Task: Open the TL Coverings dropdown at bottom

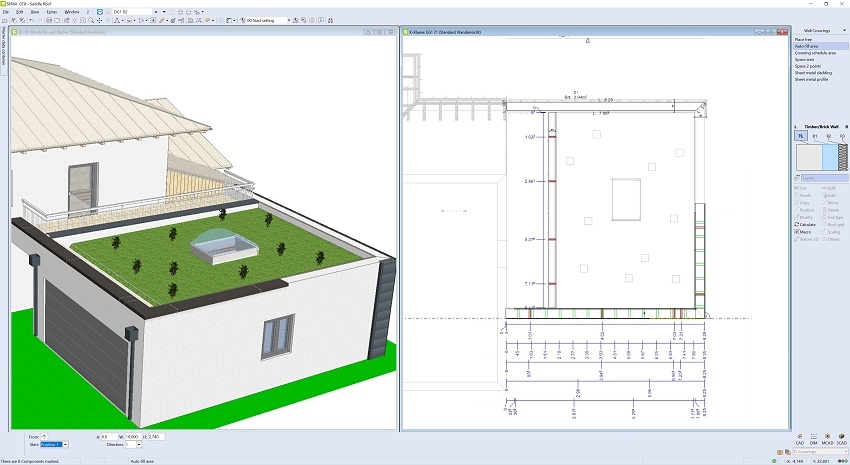Action: click(820, 451)
